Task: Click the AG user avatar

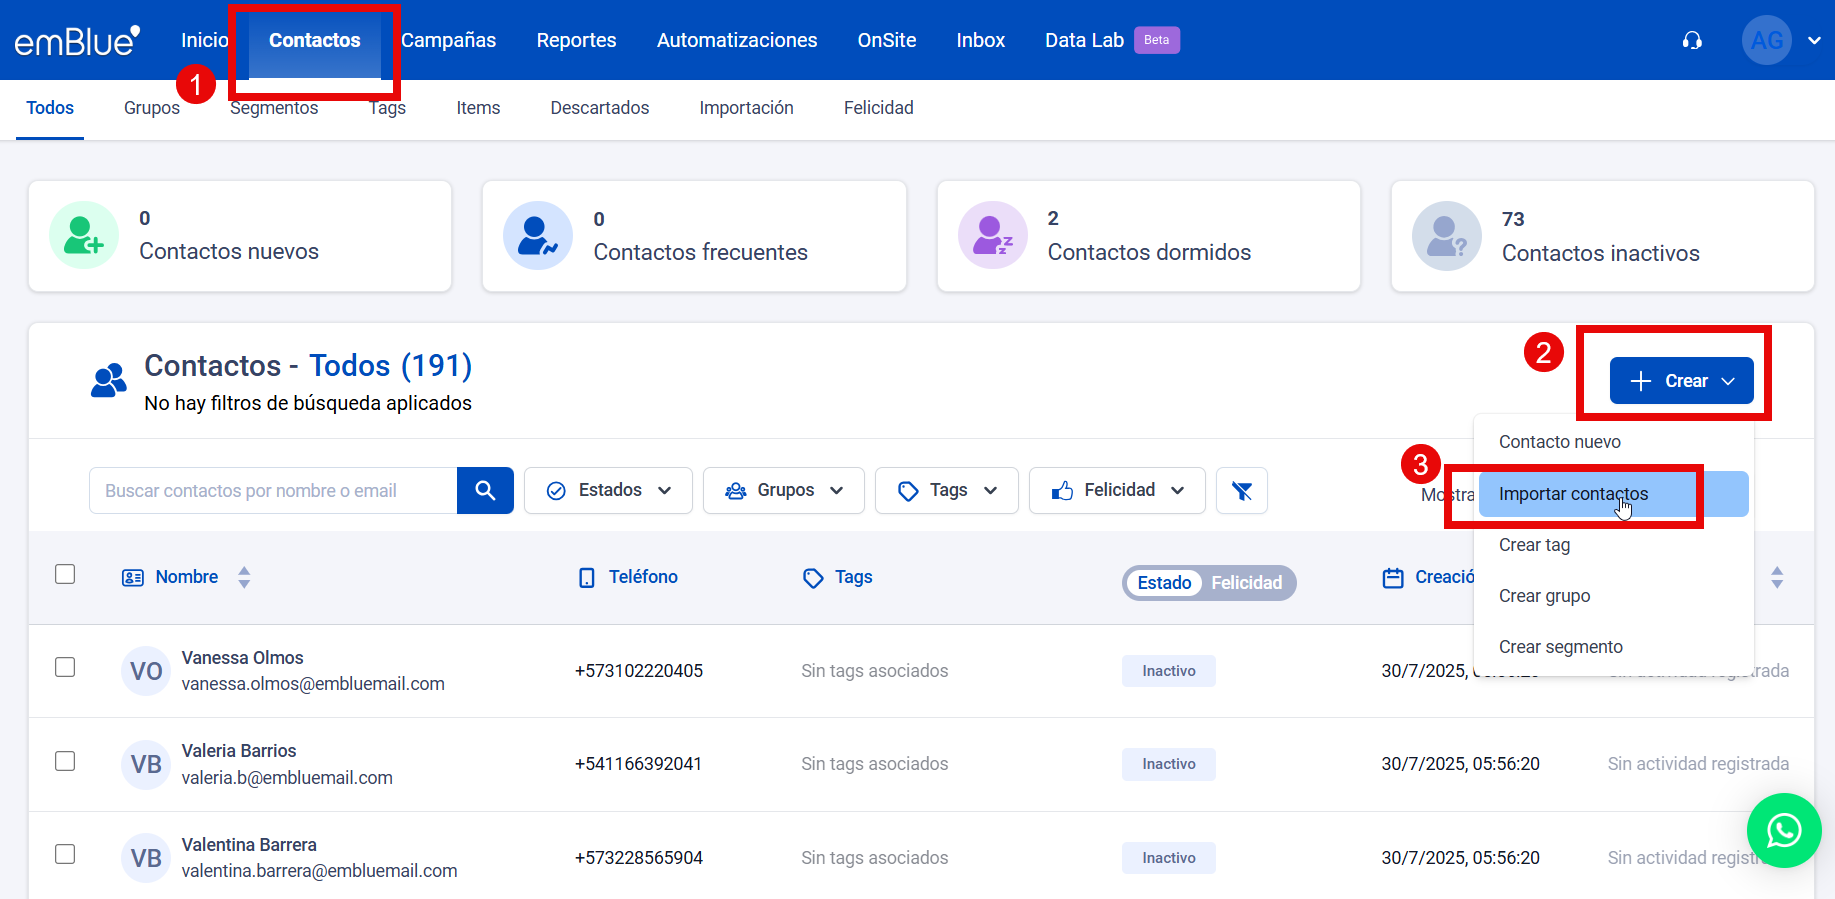Action: point(1766,40)
